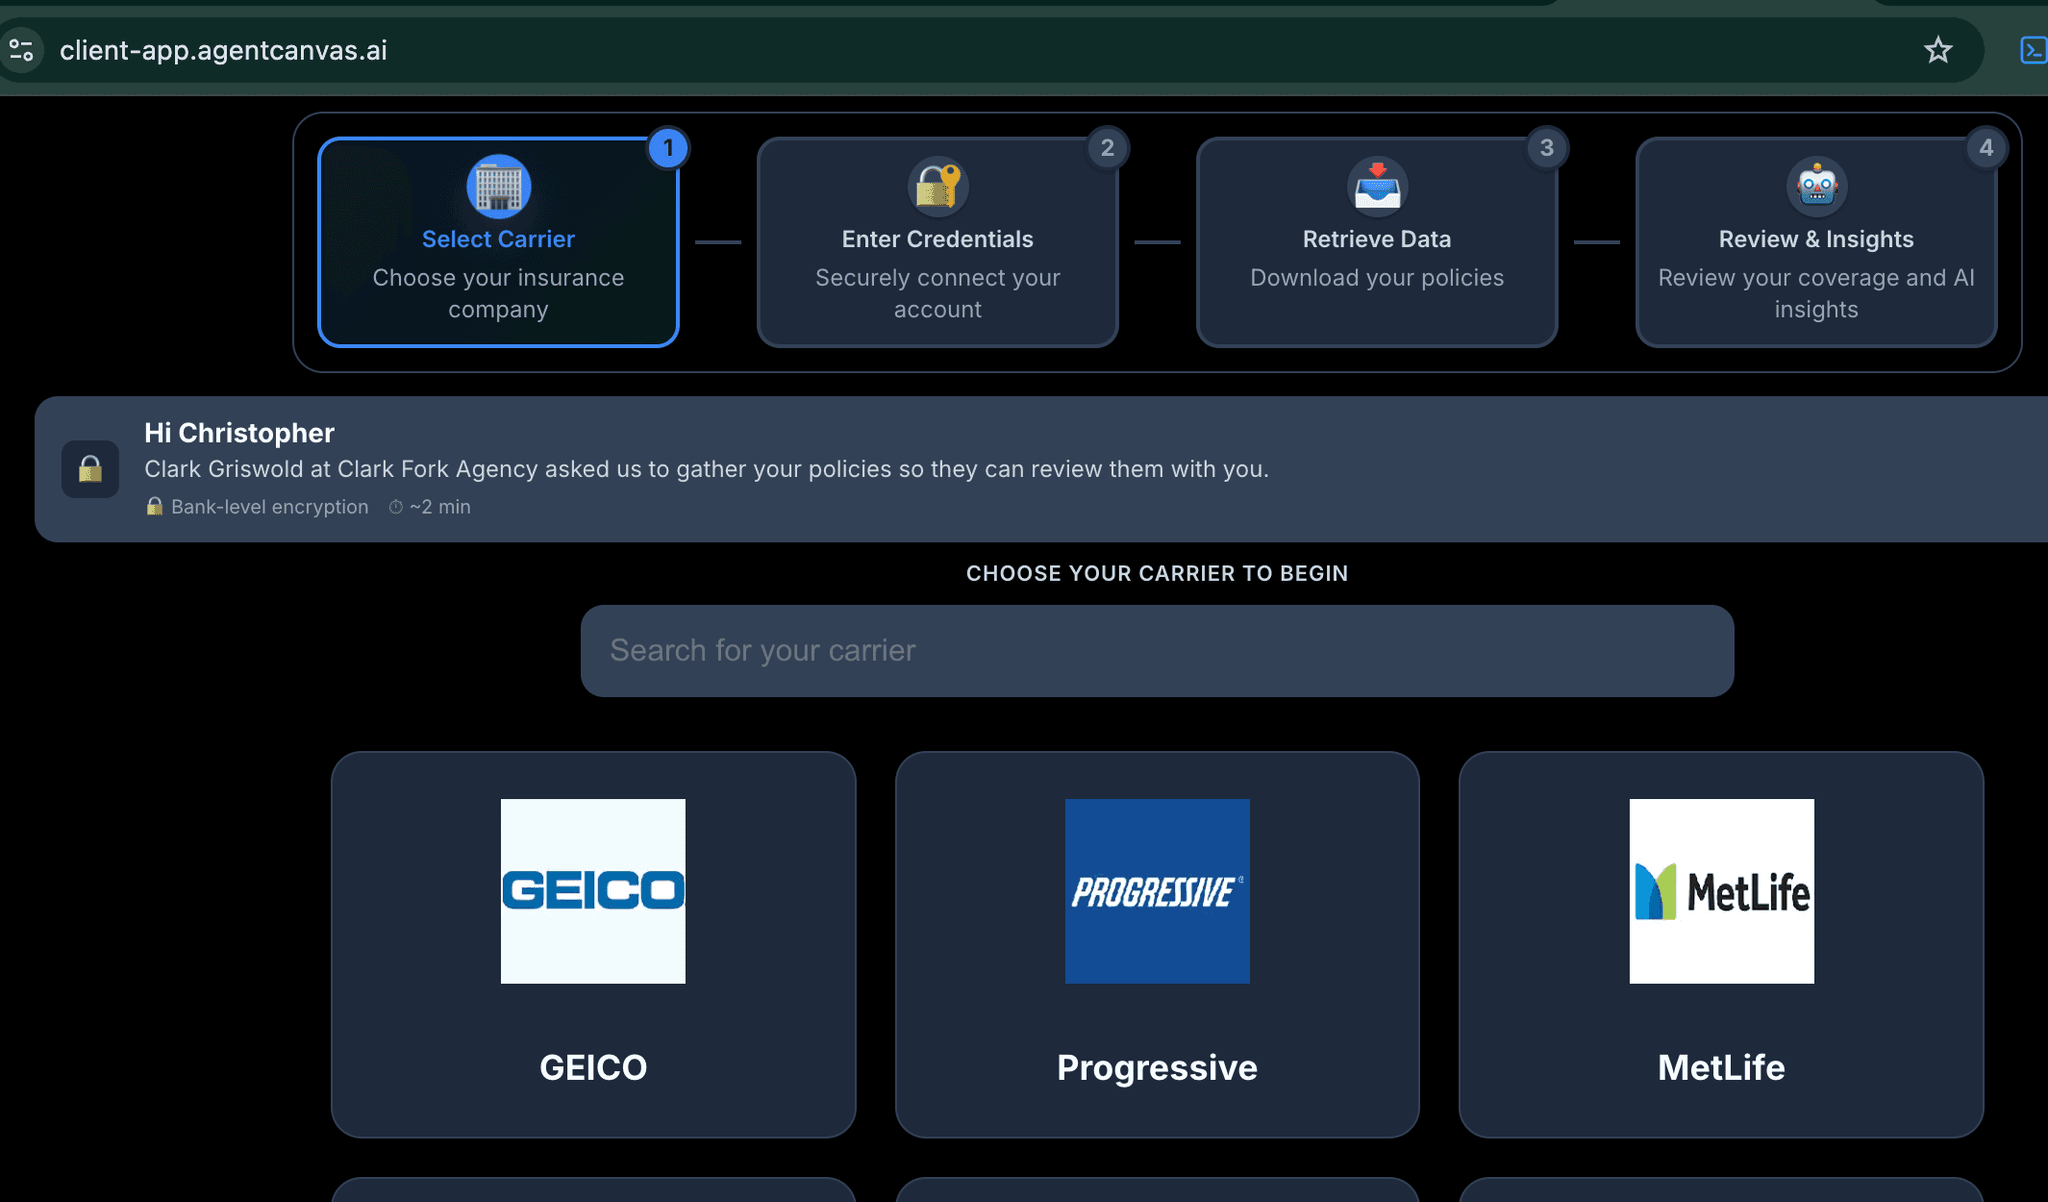Viewport: 2048px width, 1202px height.
Task: Select the GEICO logo image
Action: (593, 891)
